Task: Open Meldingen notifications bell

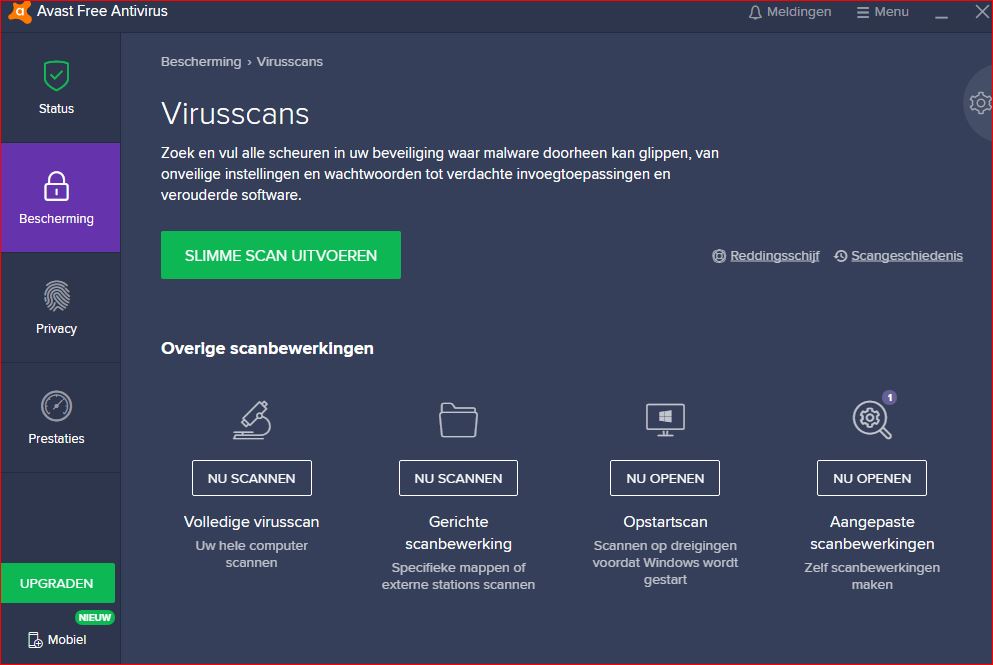Action: click(x=790, y=12)
